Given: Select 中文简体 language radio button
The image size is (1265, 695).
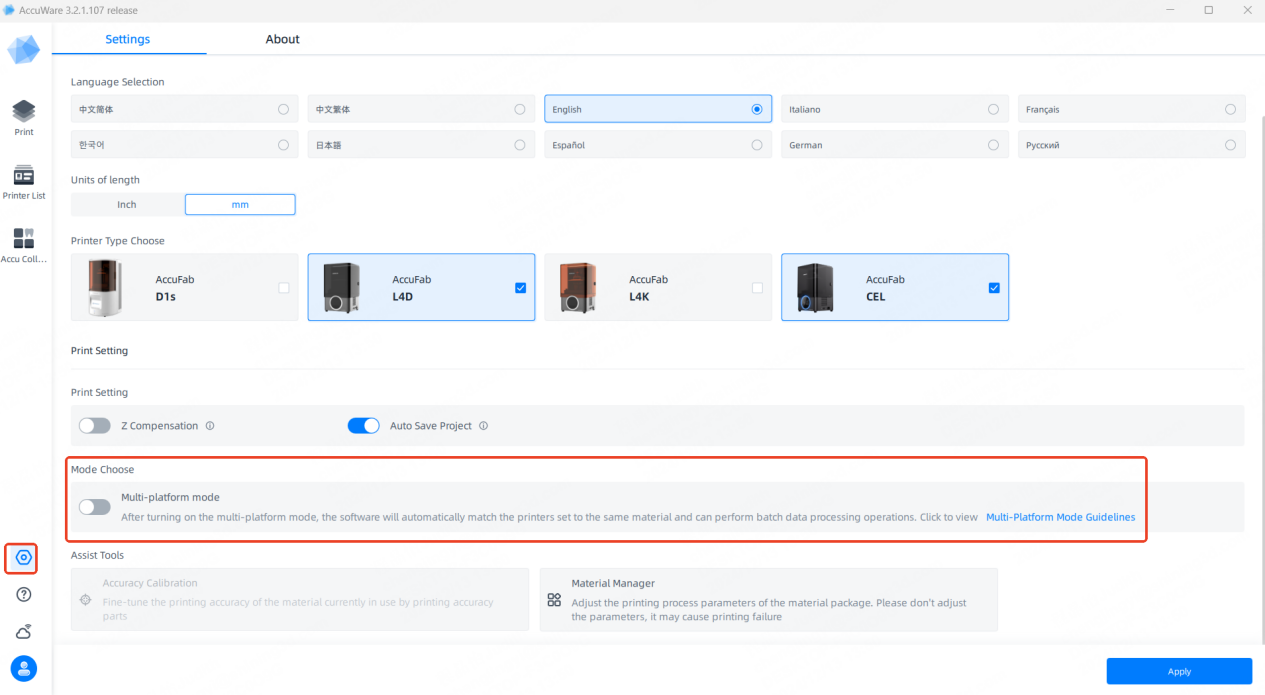Looking at the screenshot, I should [284, 109].
